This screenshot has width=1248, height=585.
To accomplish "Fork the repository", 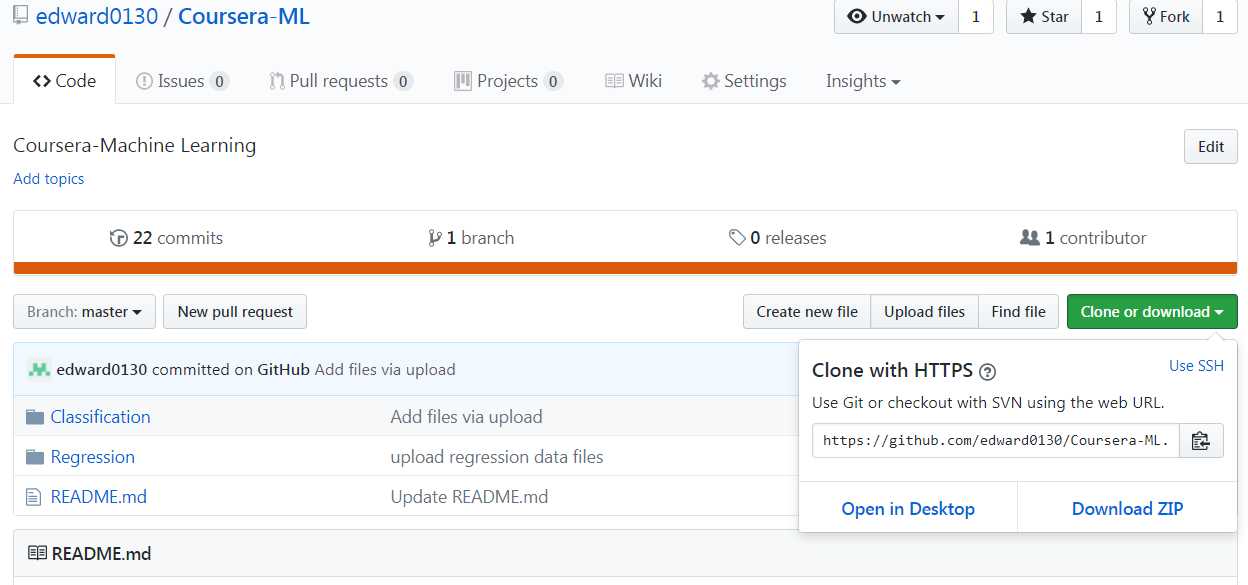I will pyautogui.click(x=1166, y=17).
